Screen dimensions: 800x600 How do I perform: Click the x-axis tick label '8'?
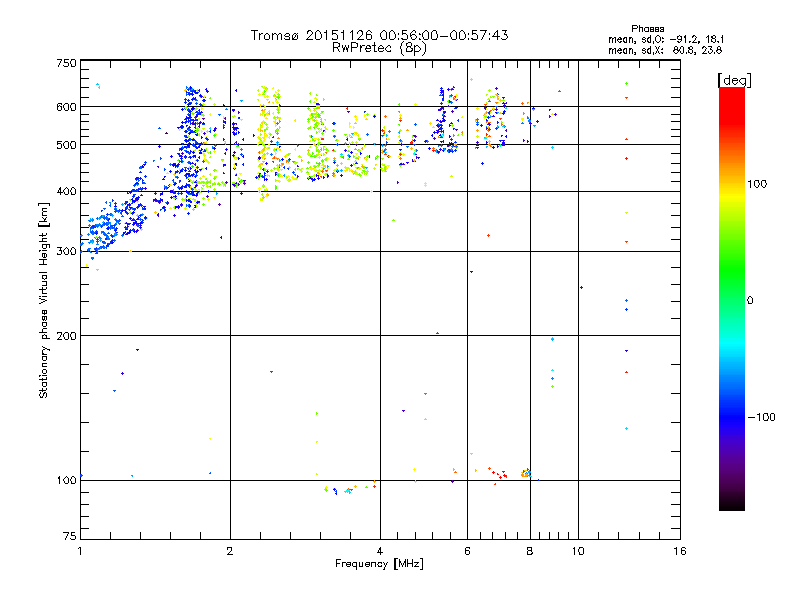(x=530, y=551)
